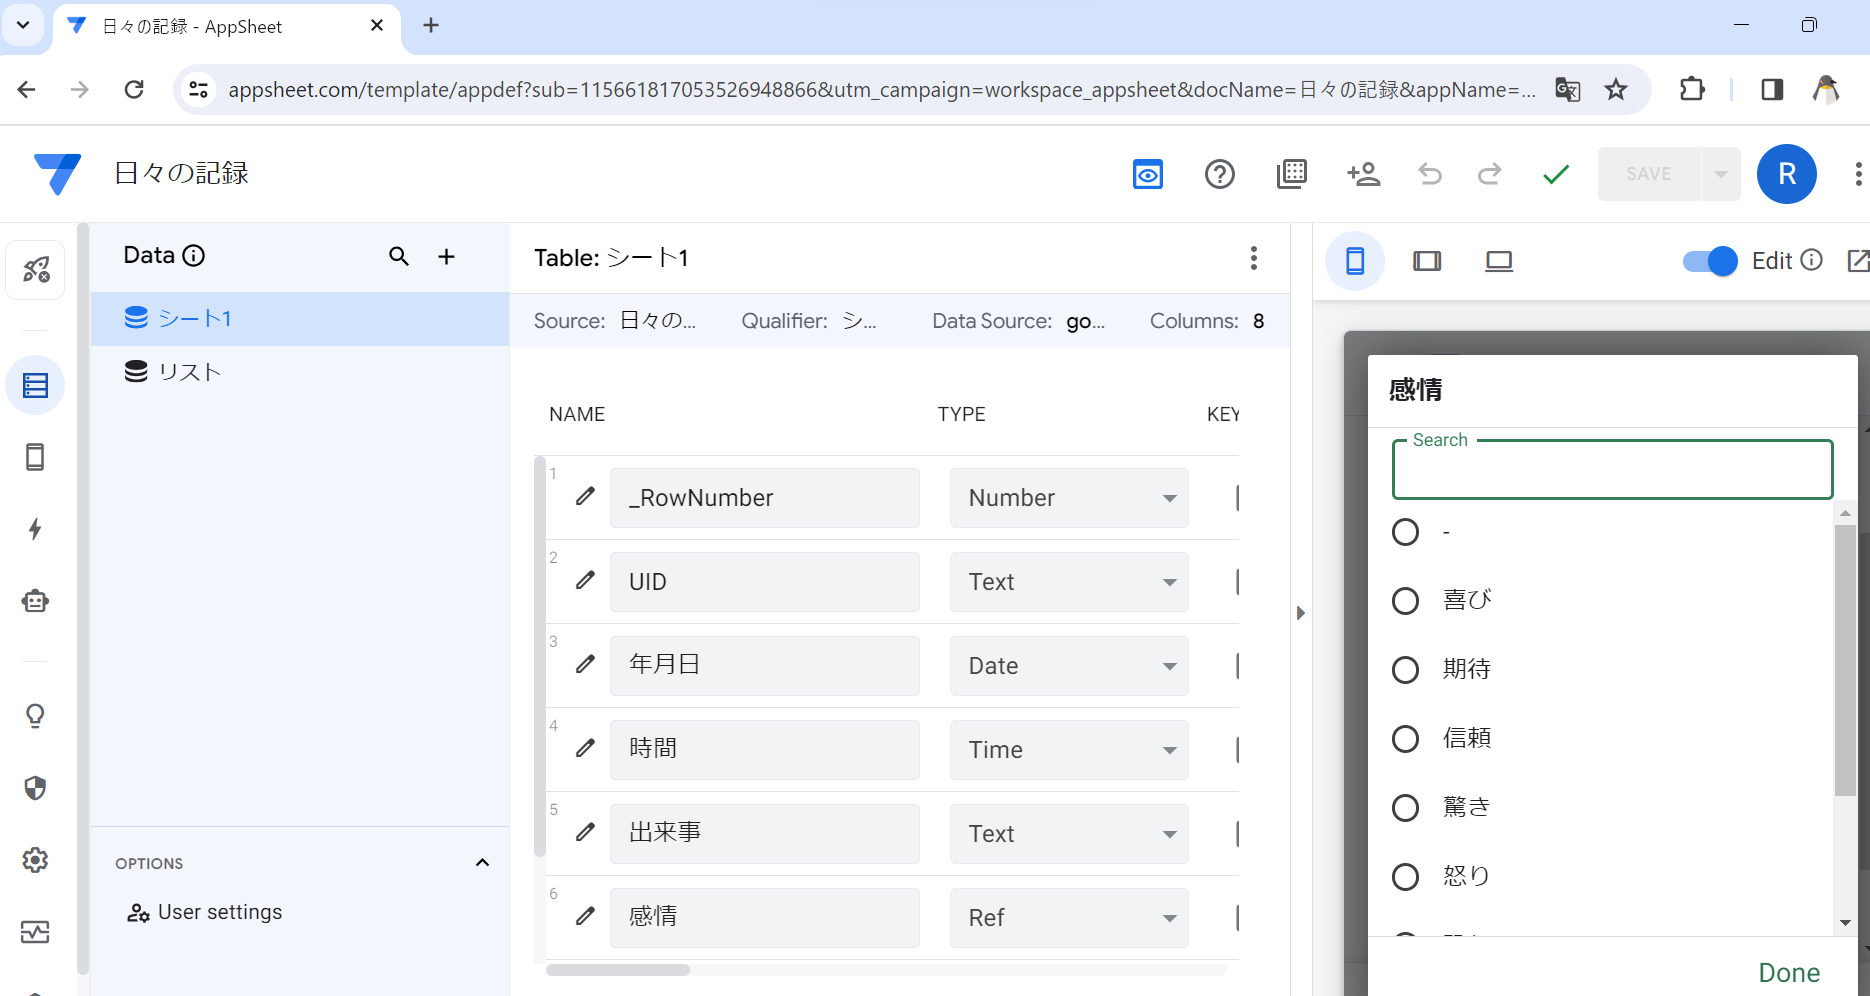Select the '-' radio option
1870x996 pixels.
pyautogui.click(x=1405, y=532)
